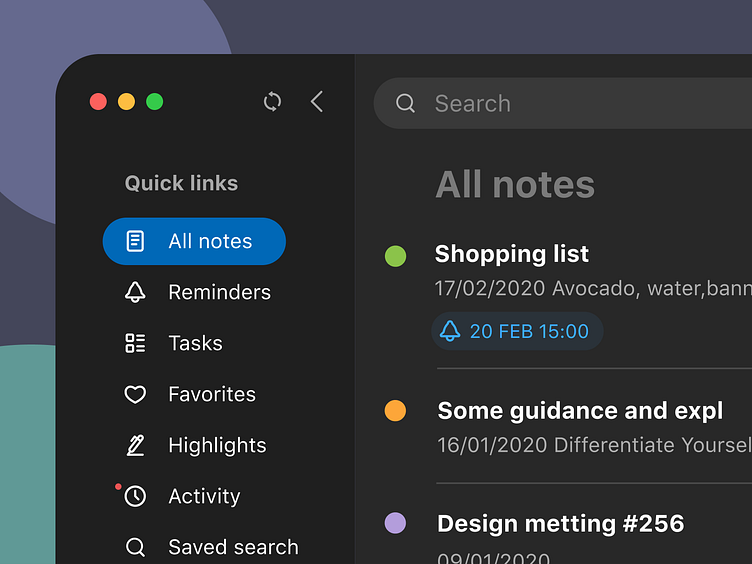This screenshot has width=752, height=564.
Task: Click the Highlights pen icon
Action: [135, 446]
